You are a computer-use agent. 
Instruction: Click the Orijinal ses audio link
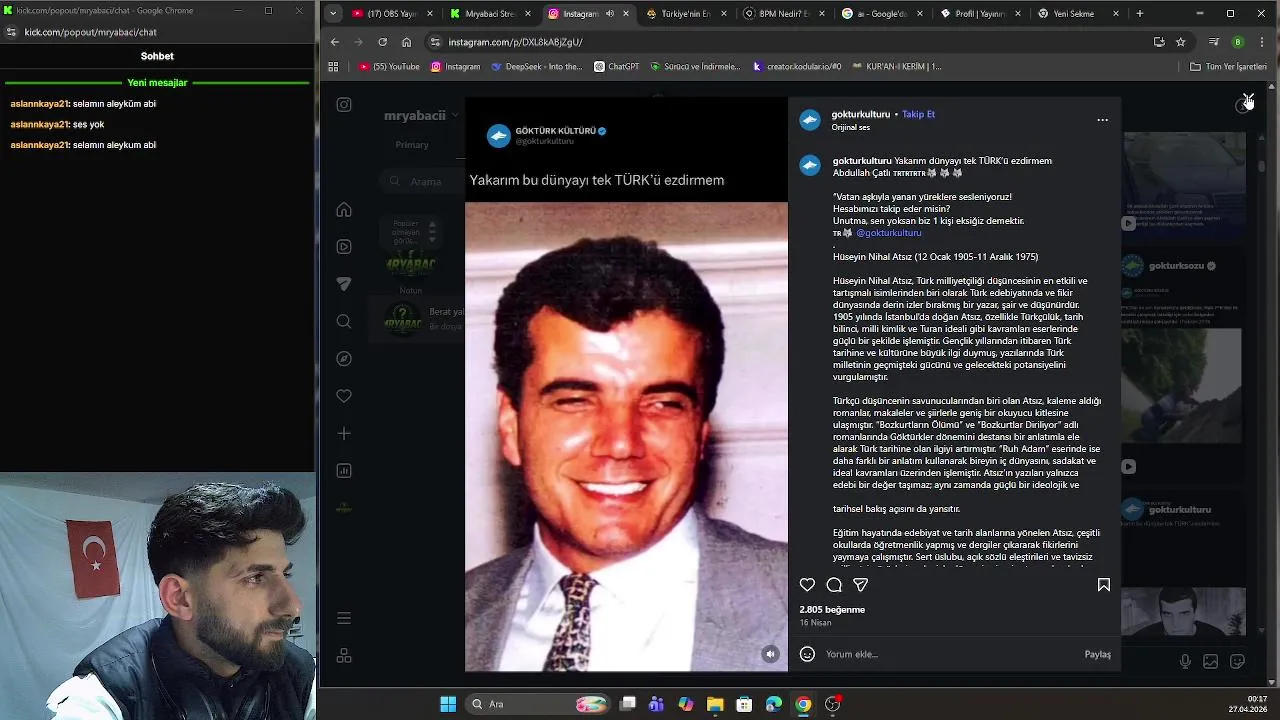(x=851, y=128)
